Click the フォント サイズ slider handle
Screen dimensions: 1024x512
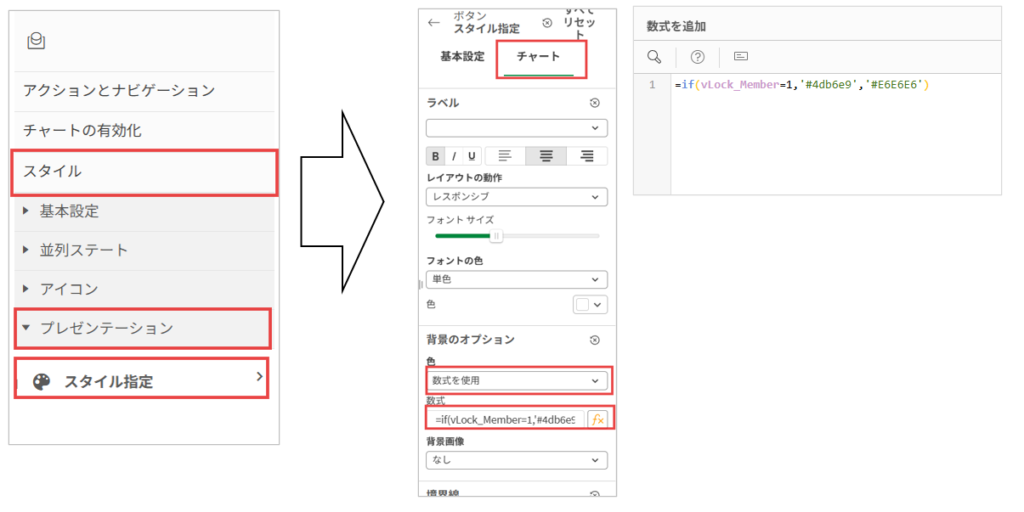click(x=495, y=236)
